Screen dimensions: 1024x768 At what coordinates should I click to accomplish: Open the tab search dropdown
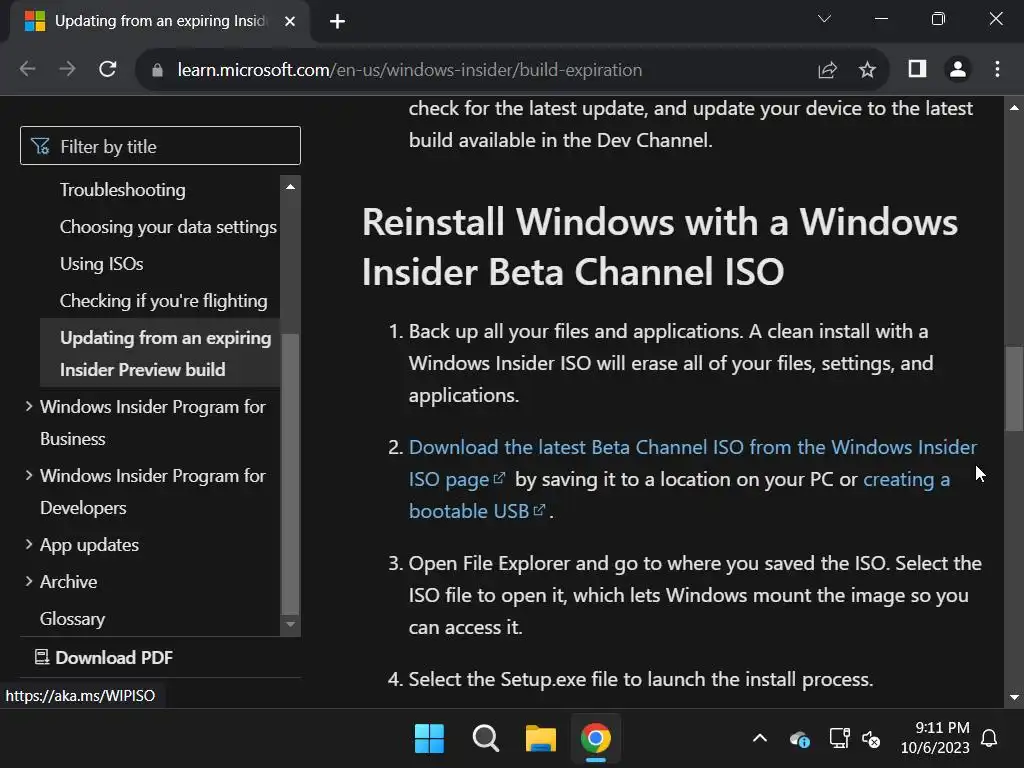point(824,19)
